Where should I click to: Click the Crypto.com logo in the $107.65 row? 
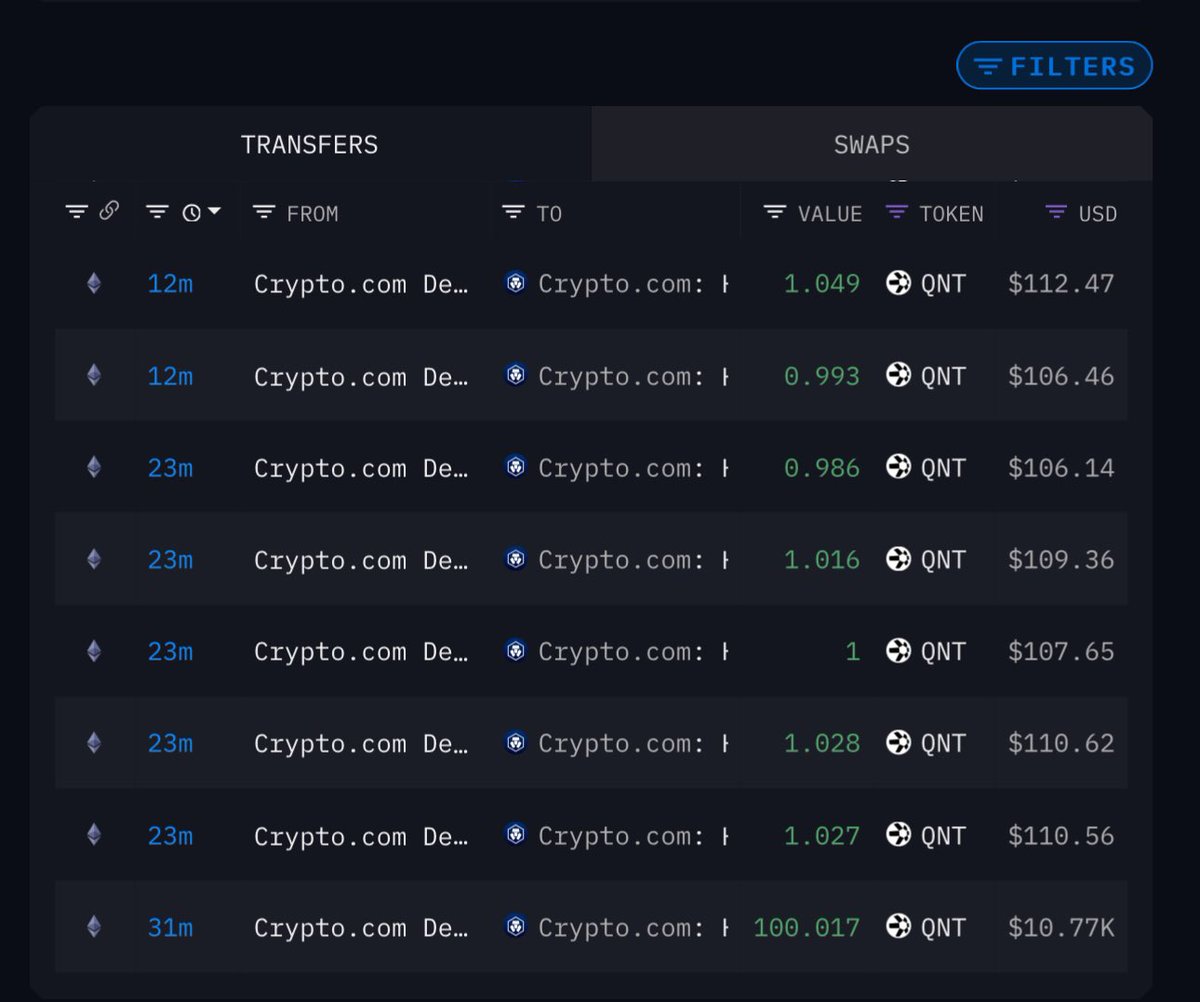515,651
